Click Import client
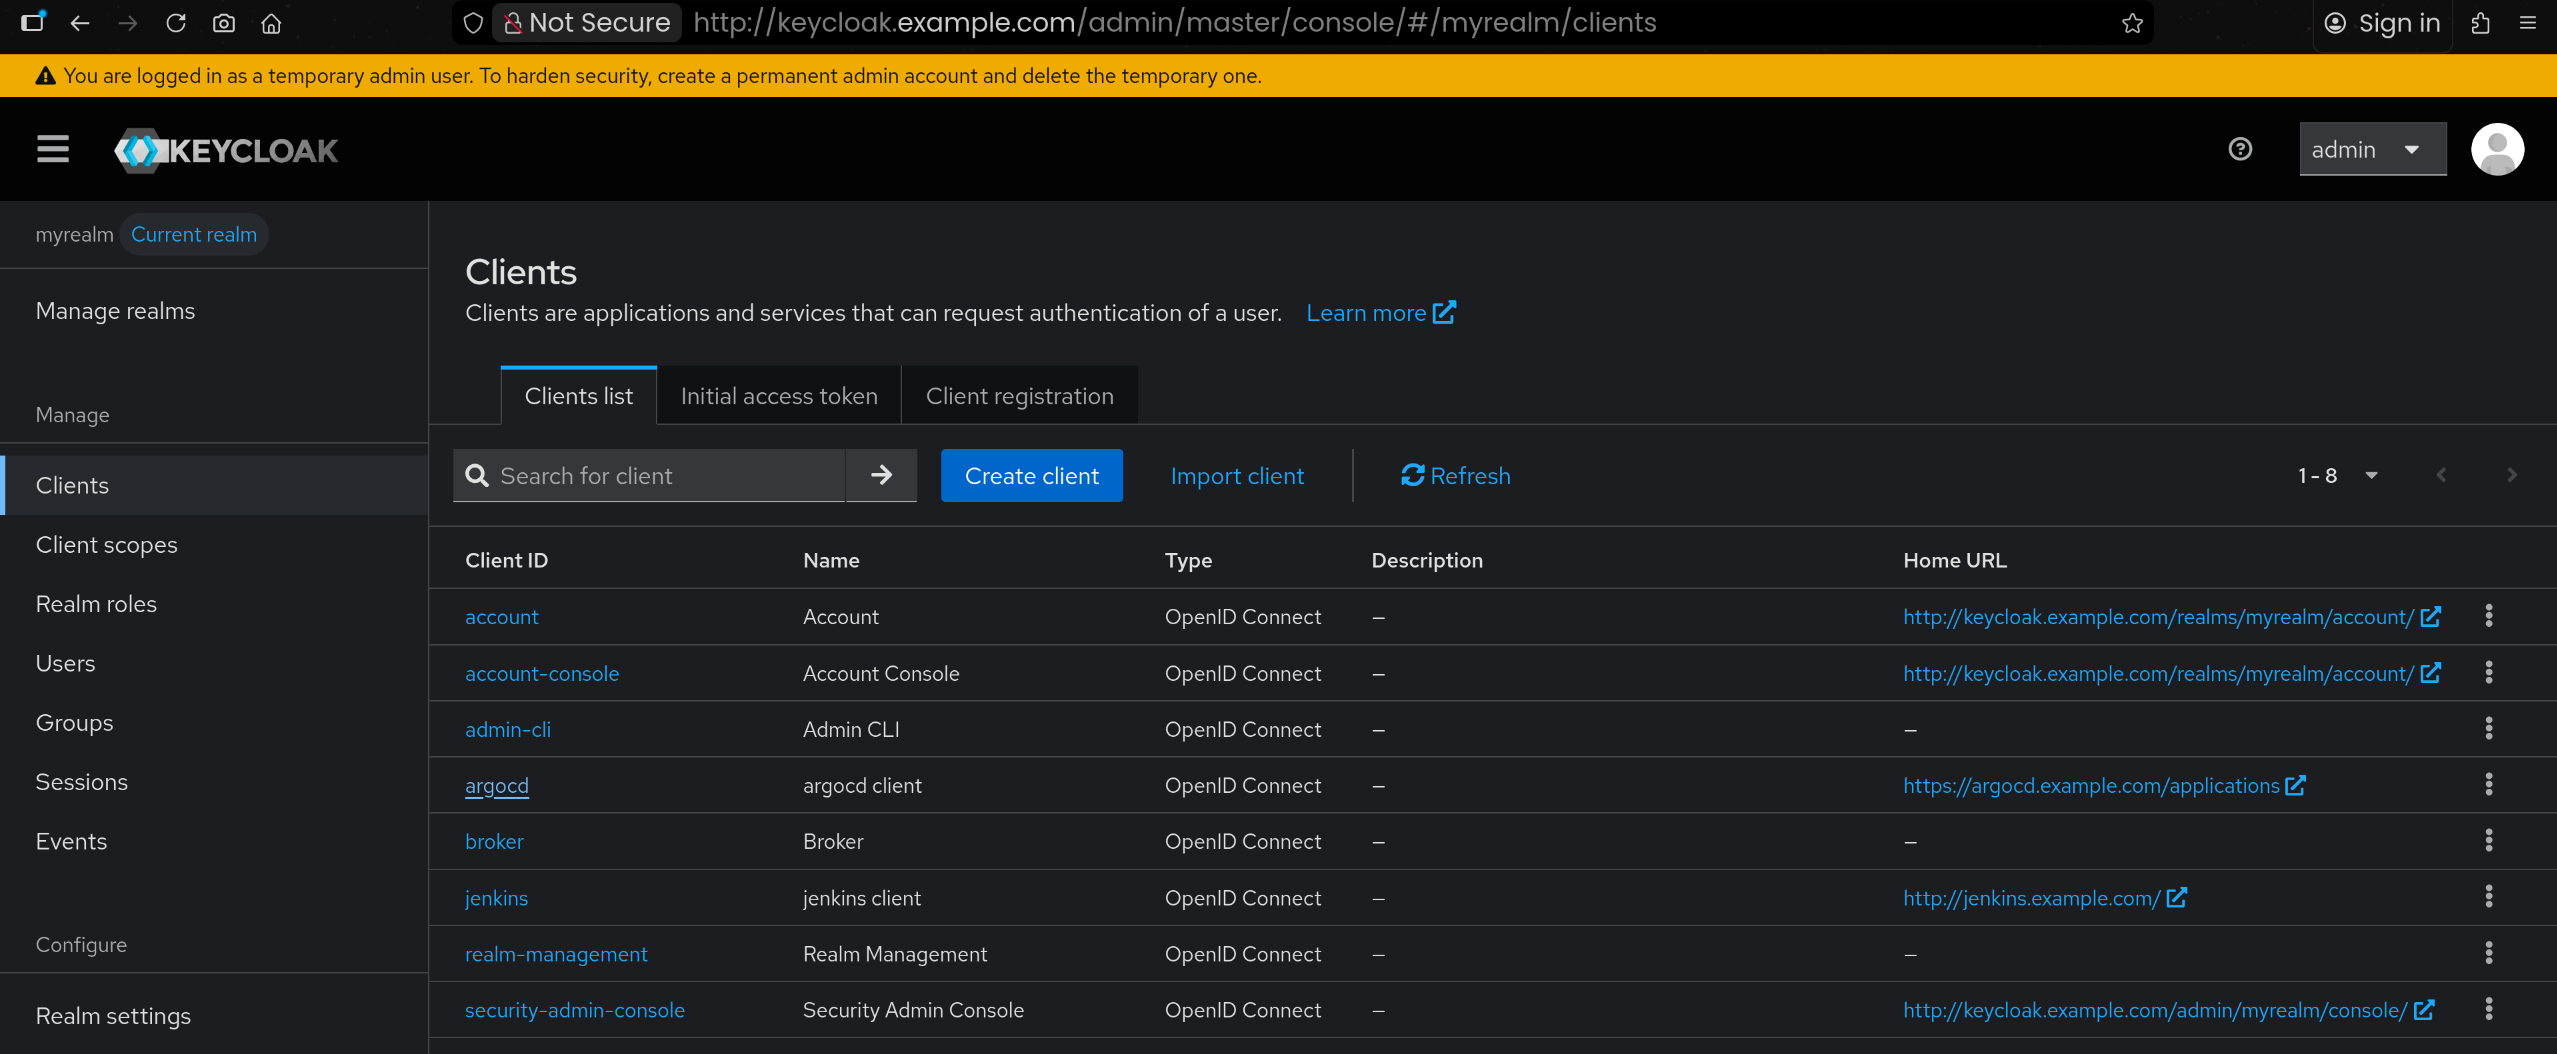 tap(1237, 475)
